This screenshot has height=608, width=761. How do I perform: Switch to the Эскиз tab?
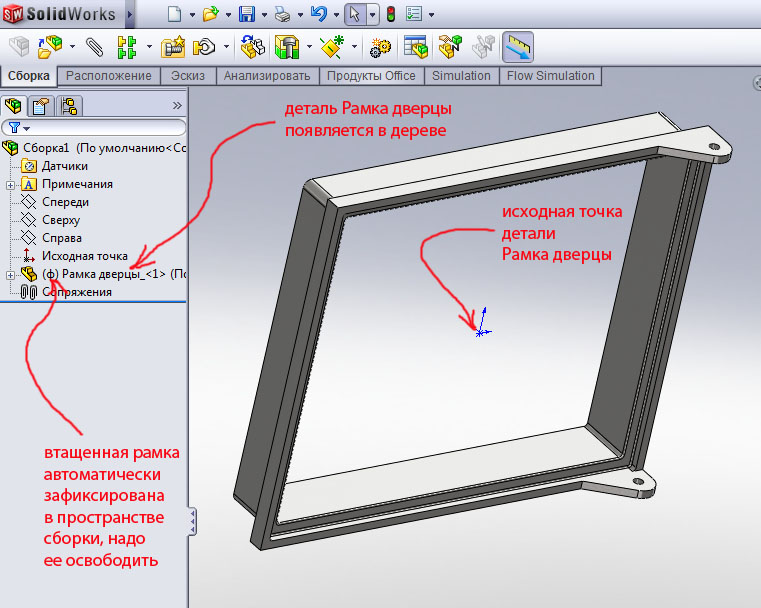pyautogui.click(x=188, y=76)
